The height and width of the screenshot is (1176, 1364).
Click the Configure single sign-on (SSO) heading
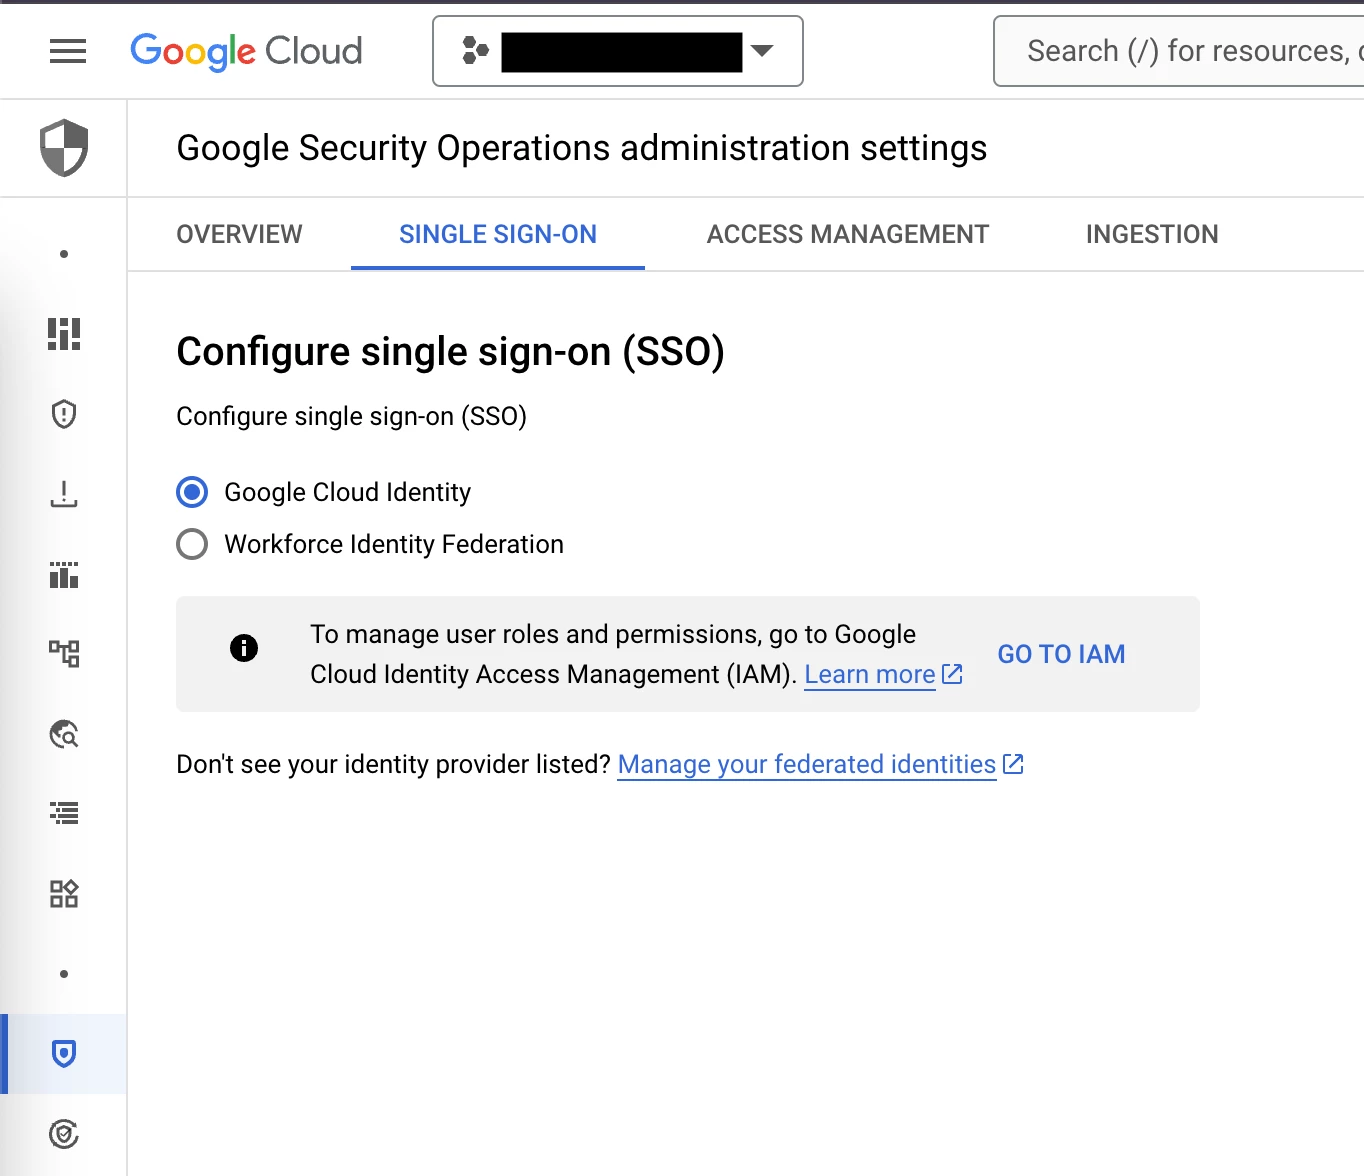pyautogui.click(x=450, y=352)
